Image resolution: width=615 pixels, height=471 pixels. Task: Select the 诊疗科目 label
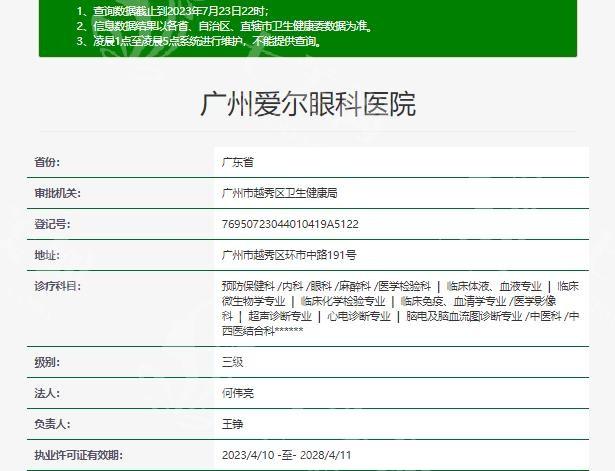click(57, 286)
